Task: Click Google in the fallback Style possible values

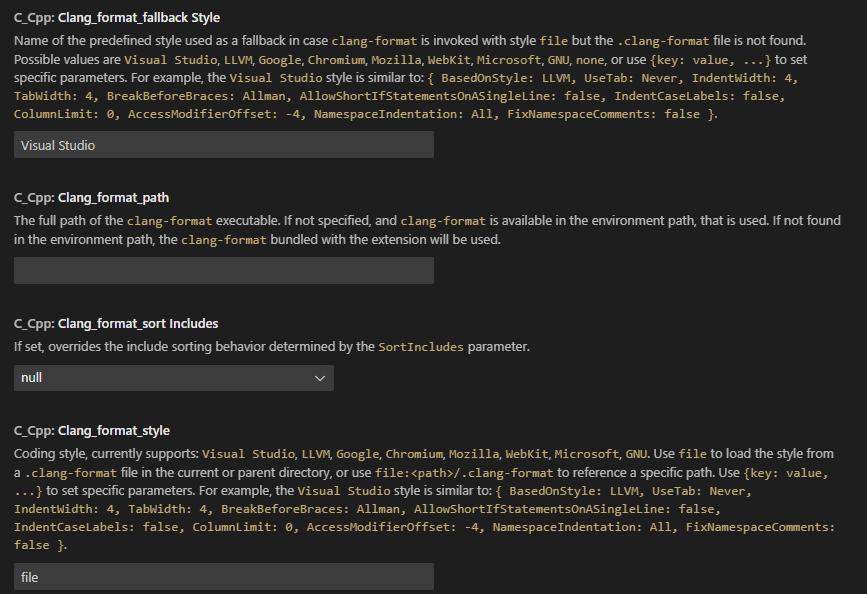Action: coord(280,60)
